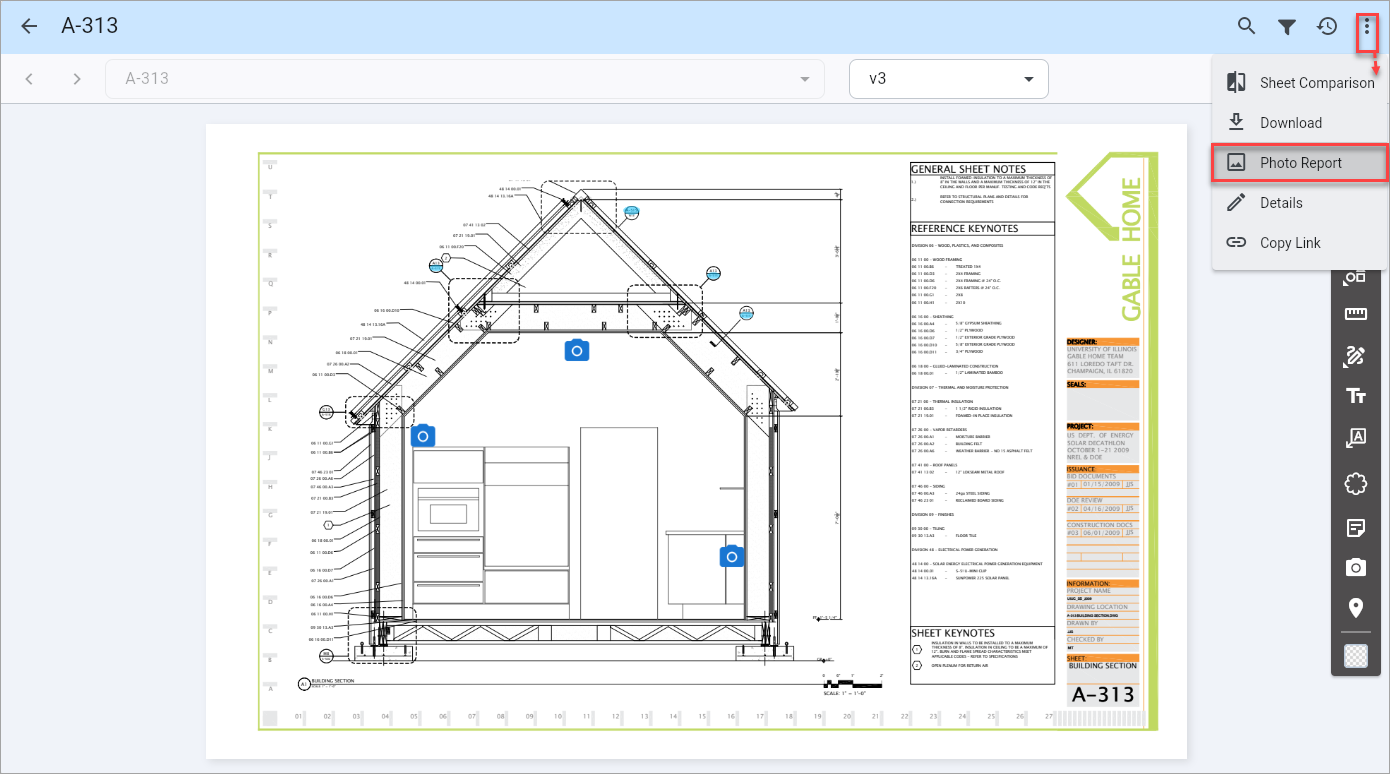
Task: Select the sticky note tool
Action: (x=1356, y=526)
